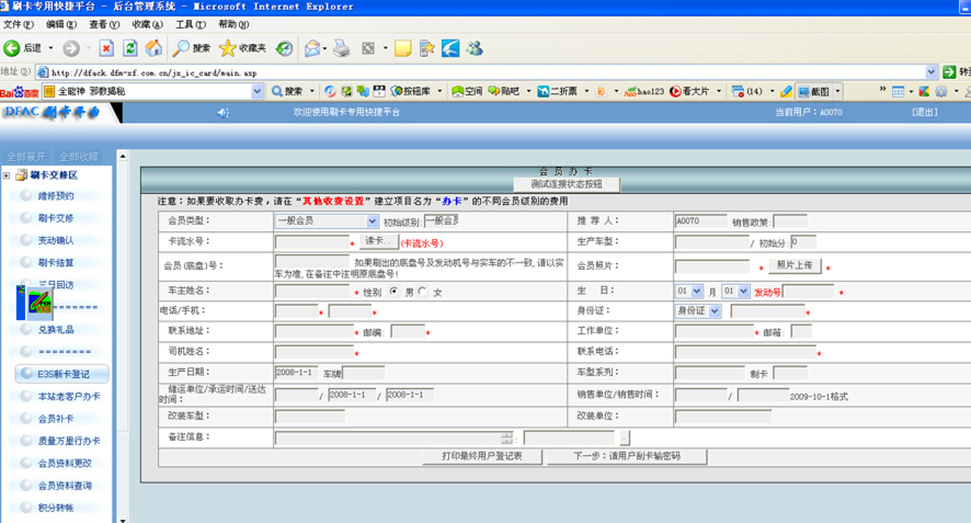Click 读卡 read card button
Image resolution: width=971 pixels, height=523 pixels.
coord(378,241)
